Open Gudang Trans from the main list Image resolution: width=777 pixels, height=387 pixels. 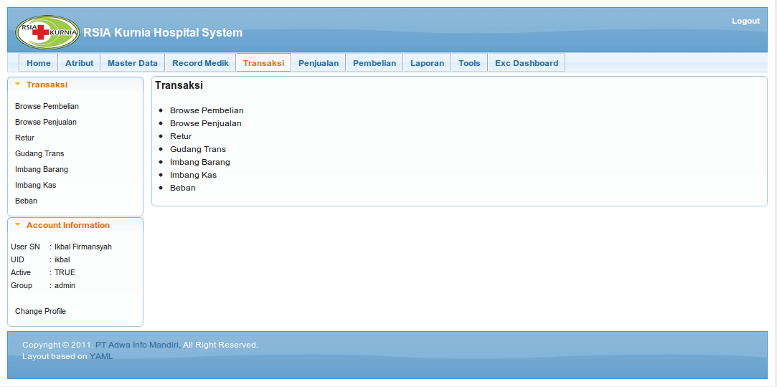click(x=198, y=149)
